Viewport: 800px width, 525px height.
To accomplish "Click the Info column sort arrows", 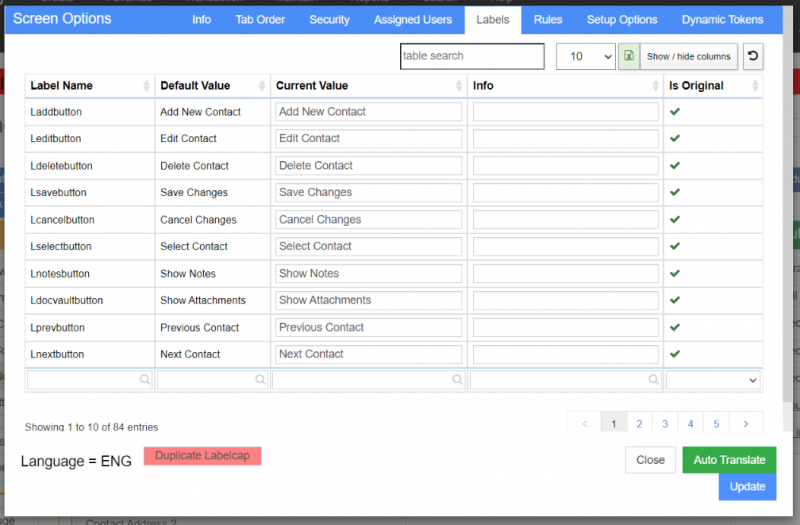I will point(655,86).
